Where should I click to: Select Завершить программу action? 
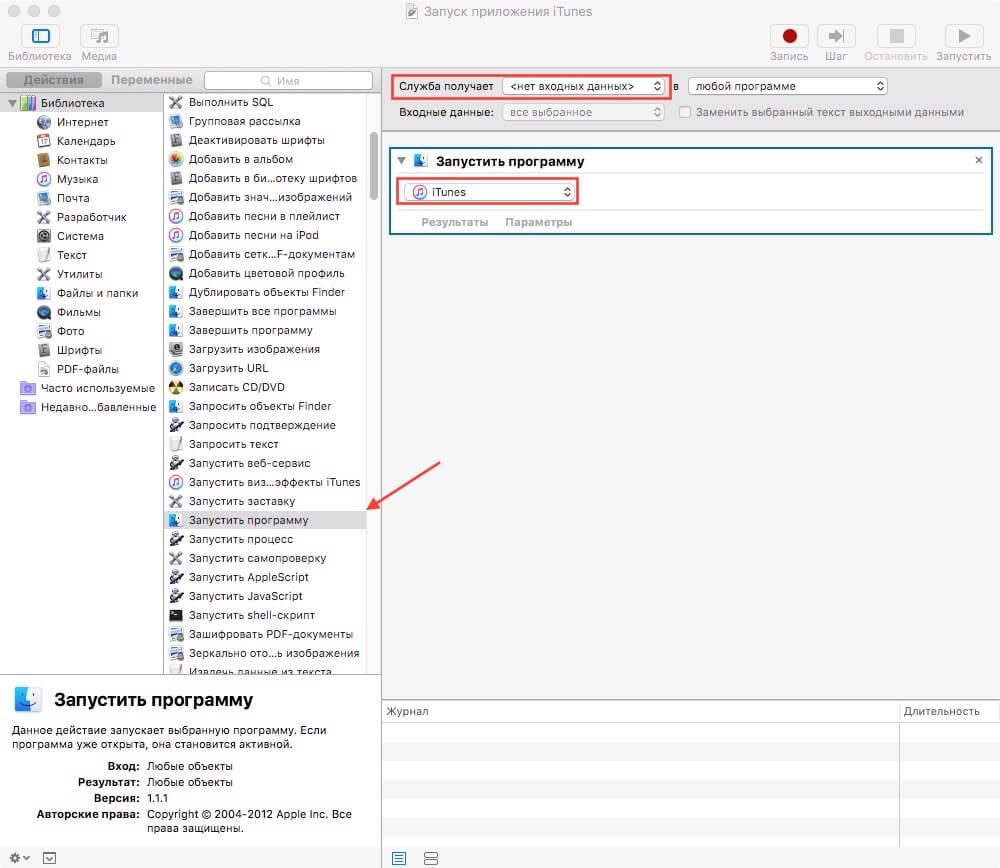(265, 330)
